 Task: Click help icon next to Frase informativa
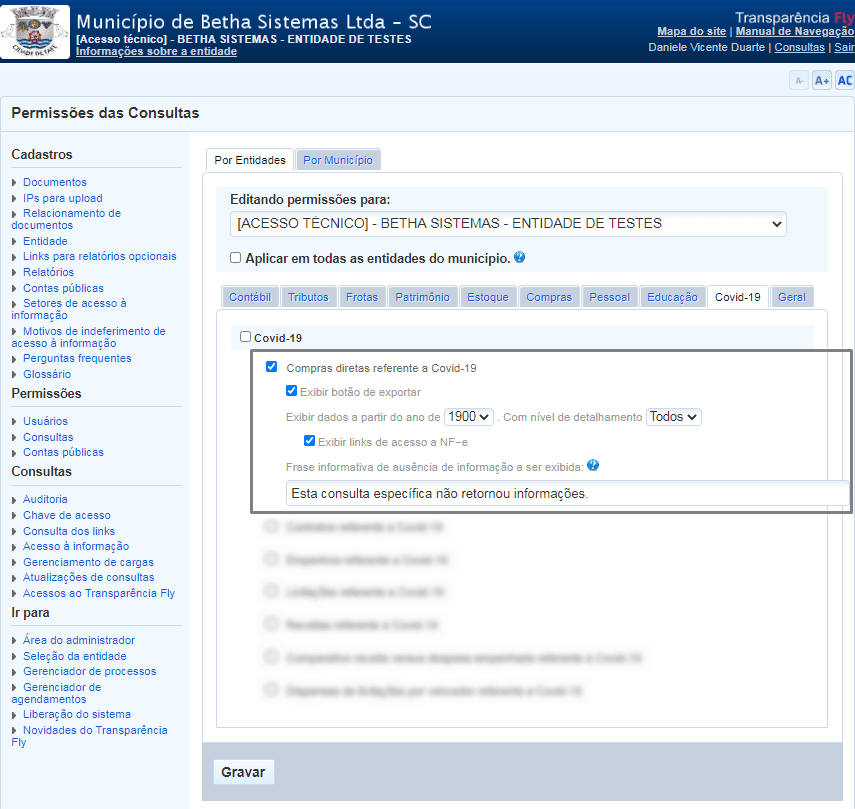[593, 466]
